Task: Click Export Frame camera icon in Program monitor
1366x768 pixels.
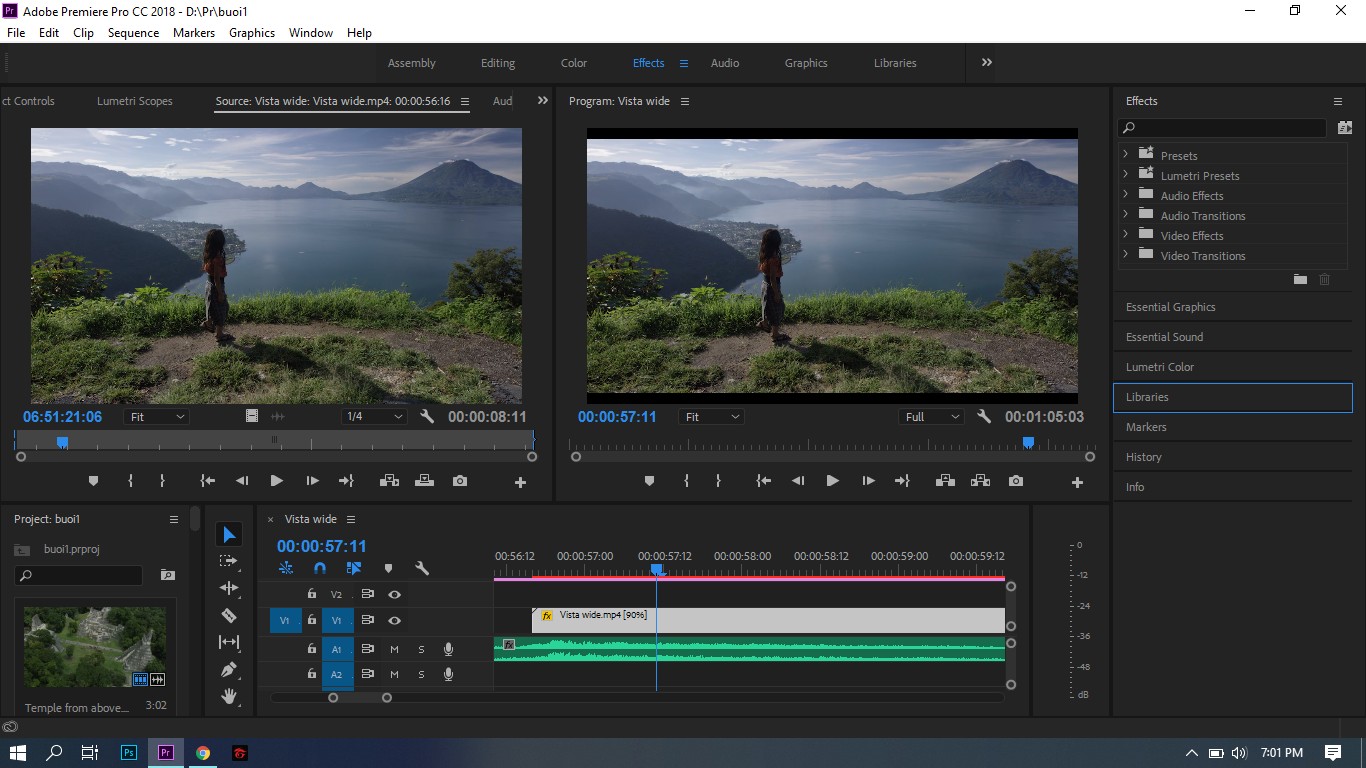Action: [x=1016, y=481]
